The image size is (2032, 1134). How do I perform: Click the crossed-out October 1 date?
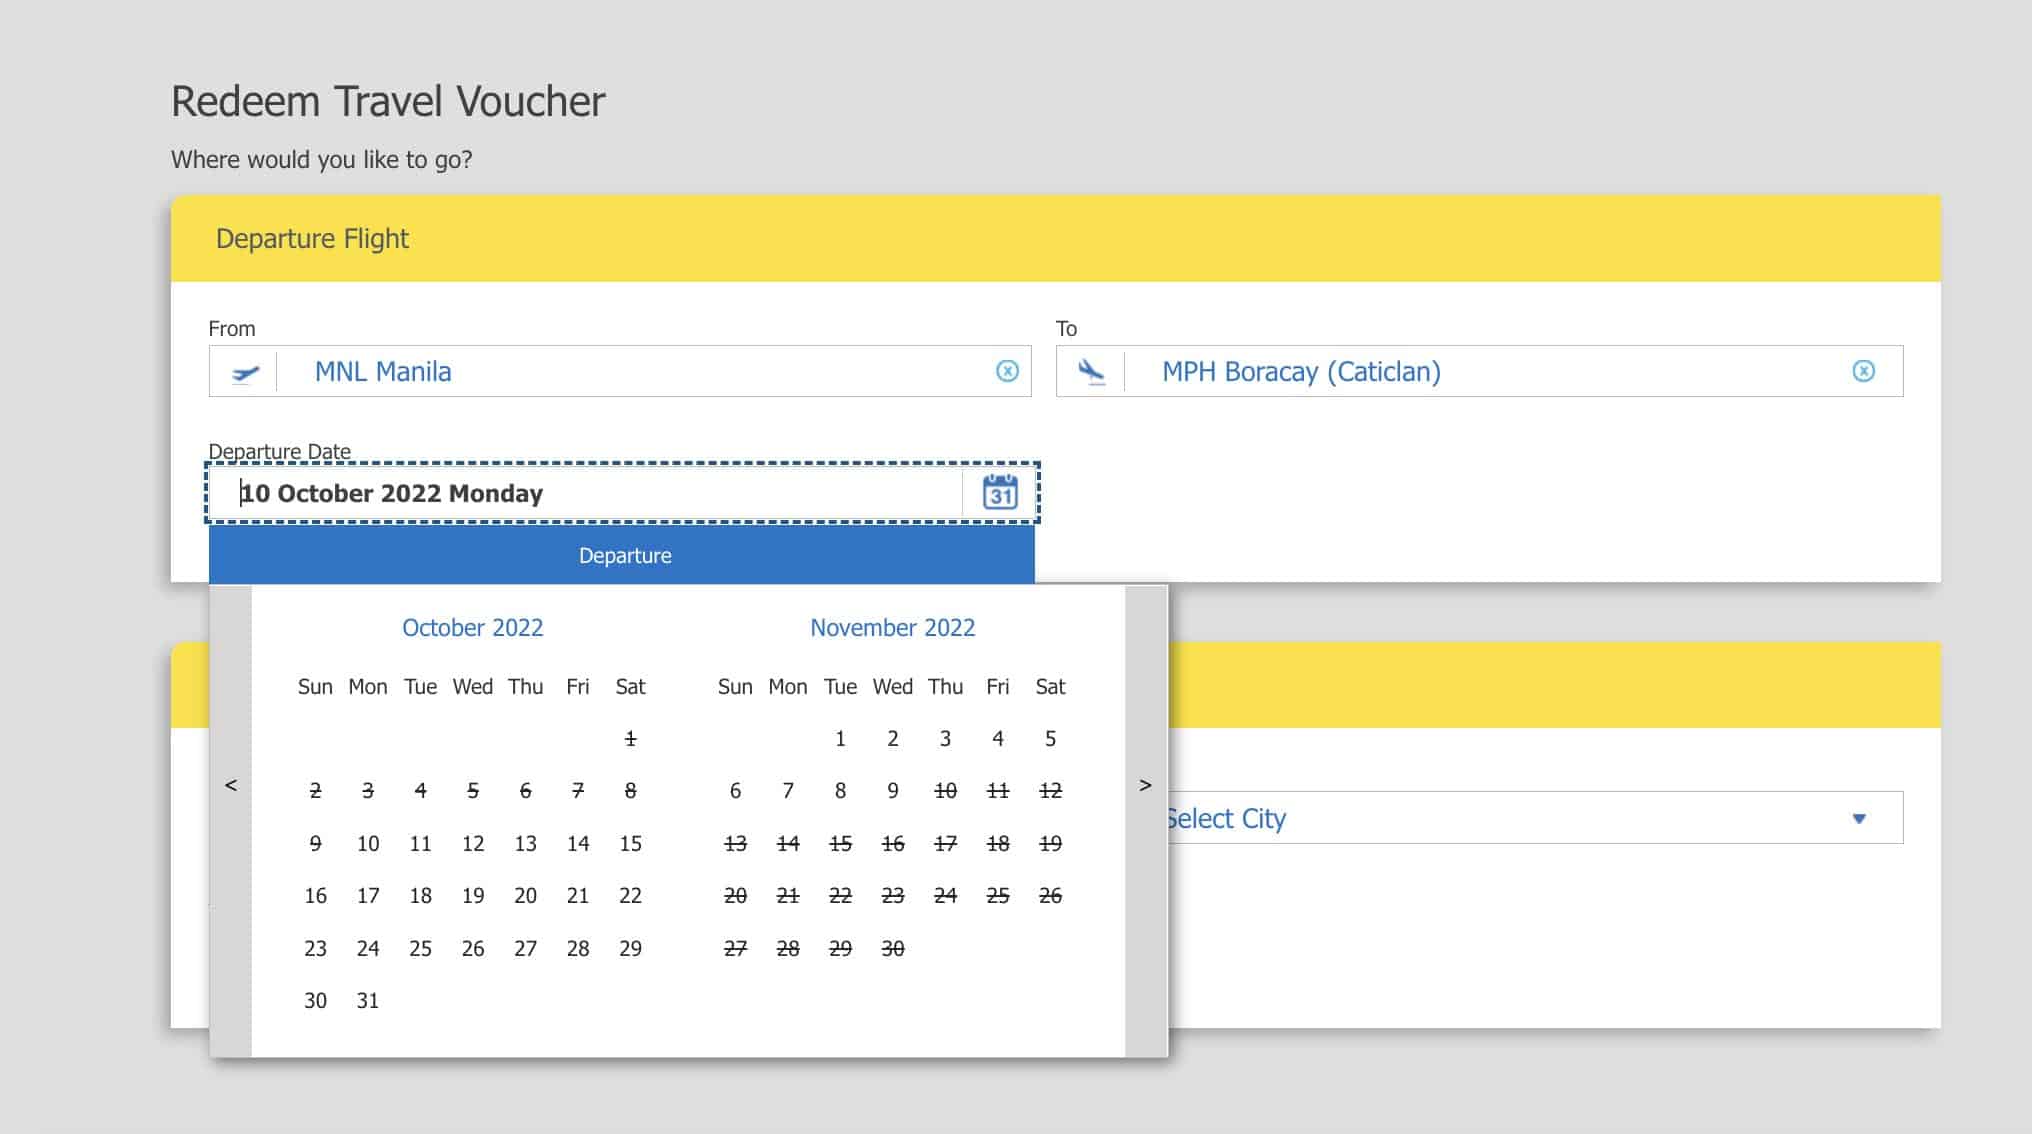tap(630, 738)
